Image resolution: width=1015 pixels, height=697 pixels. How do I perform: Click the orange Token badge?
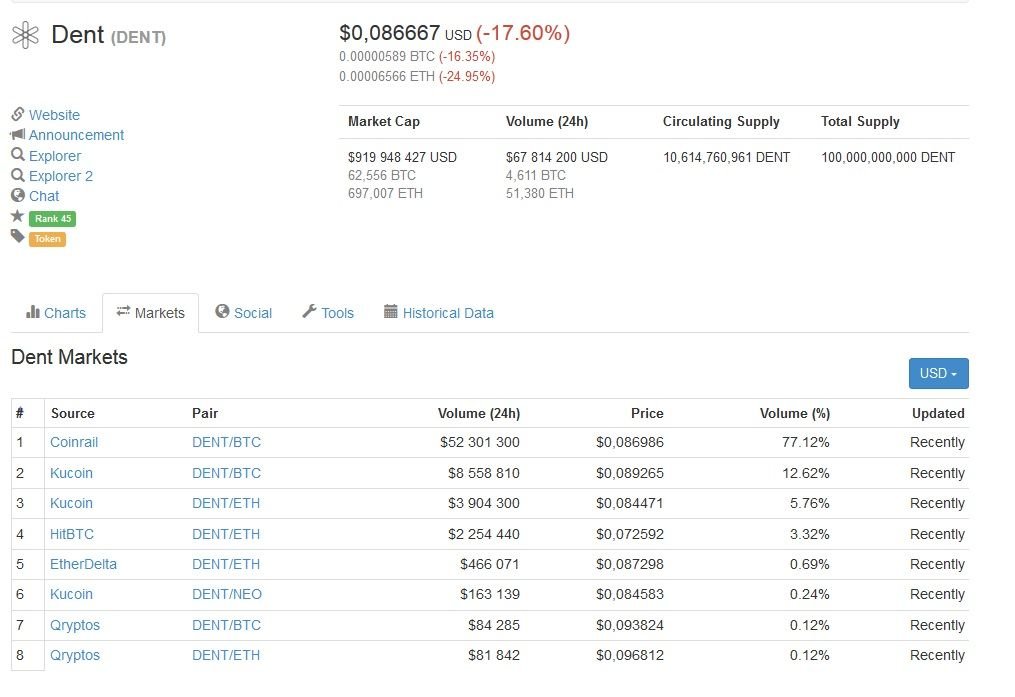click(47, 239)
